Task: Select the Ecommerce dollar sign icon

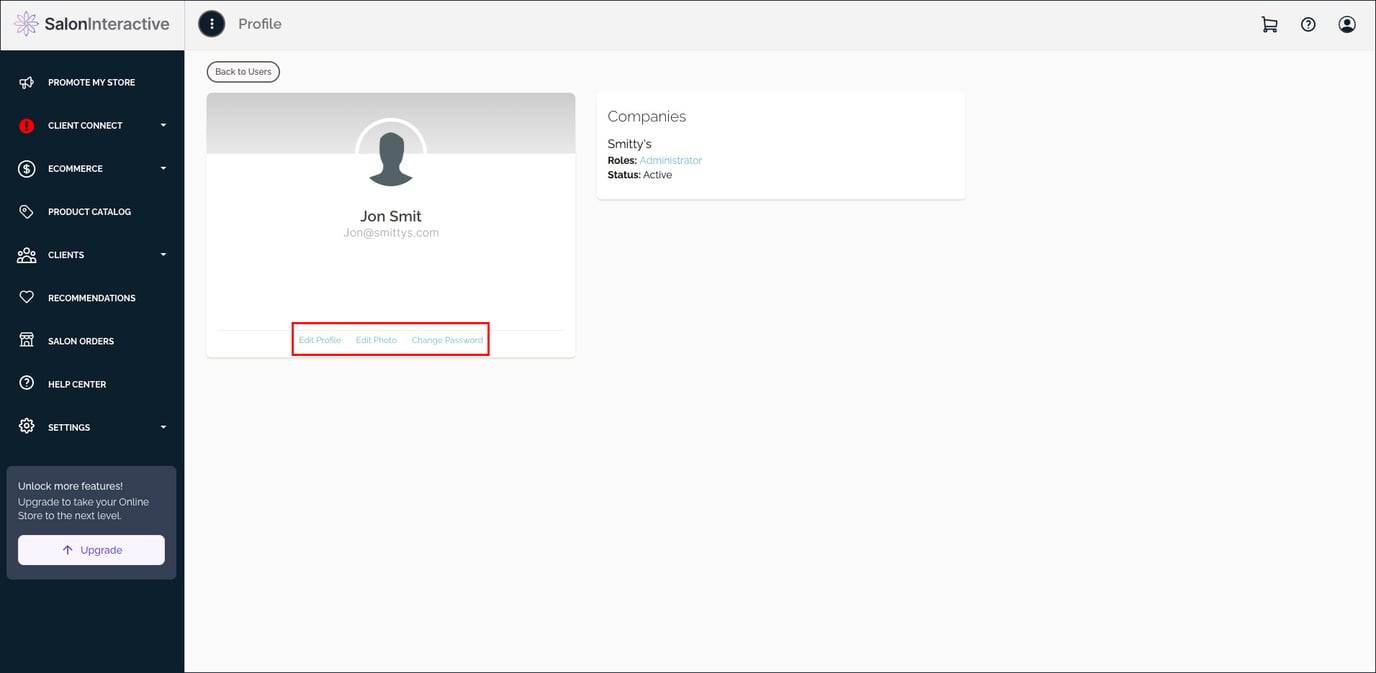Action: pyautogui.click(x=26, y=168)
